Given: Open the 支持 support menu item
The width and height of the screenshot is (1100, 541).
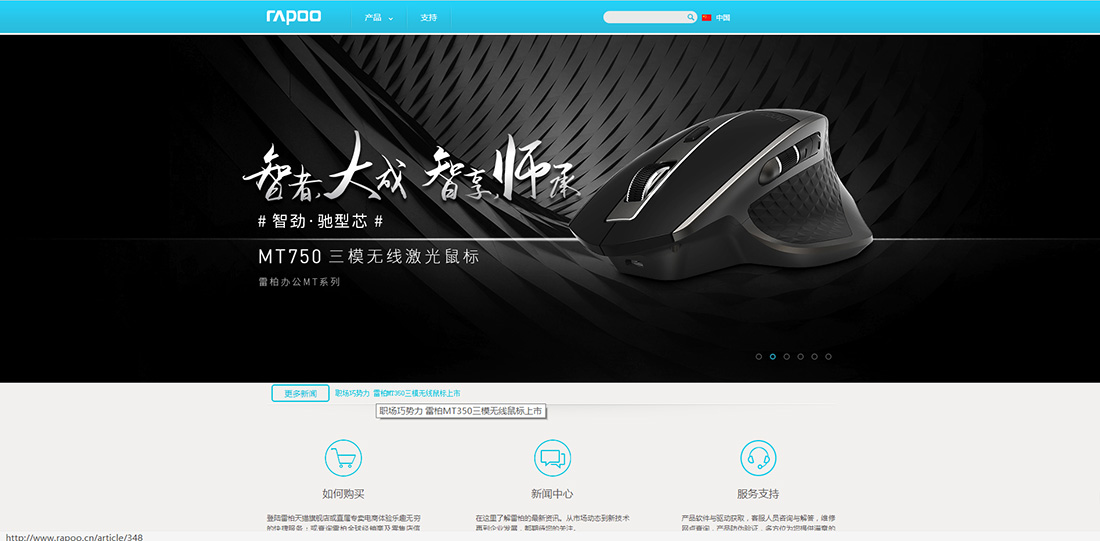Looking at the screenshot, I should [x=429, y=18].
